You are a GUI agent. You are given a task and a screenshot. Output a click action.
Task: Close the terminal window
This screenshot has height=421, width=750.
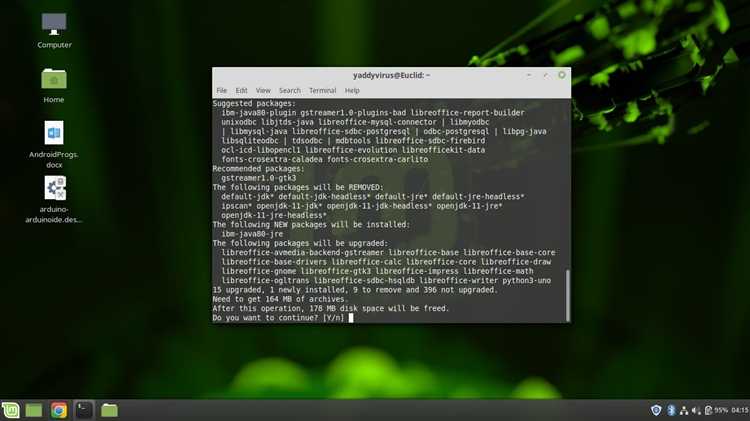(x=562, y=75)
